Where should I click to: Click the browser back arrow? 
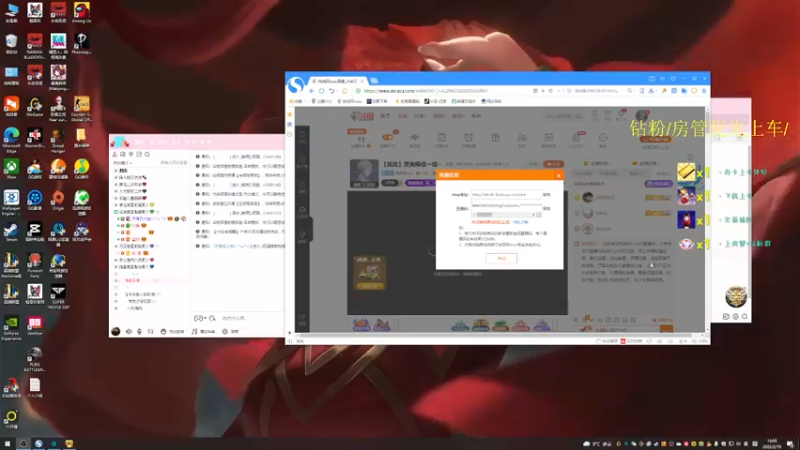coord(312,91)
